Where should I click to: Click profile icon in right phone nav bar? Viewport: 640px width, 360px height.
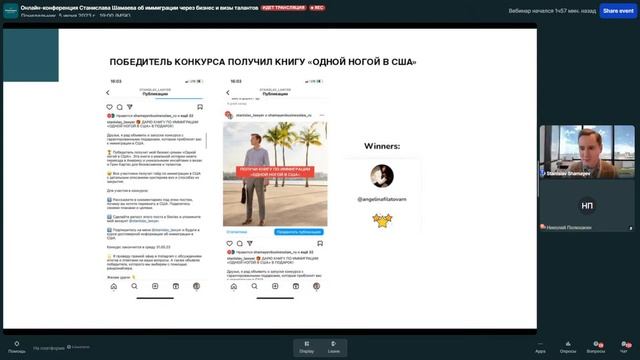(x=316, y=287)
